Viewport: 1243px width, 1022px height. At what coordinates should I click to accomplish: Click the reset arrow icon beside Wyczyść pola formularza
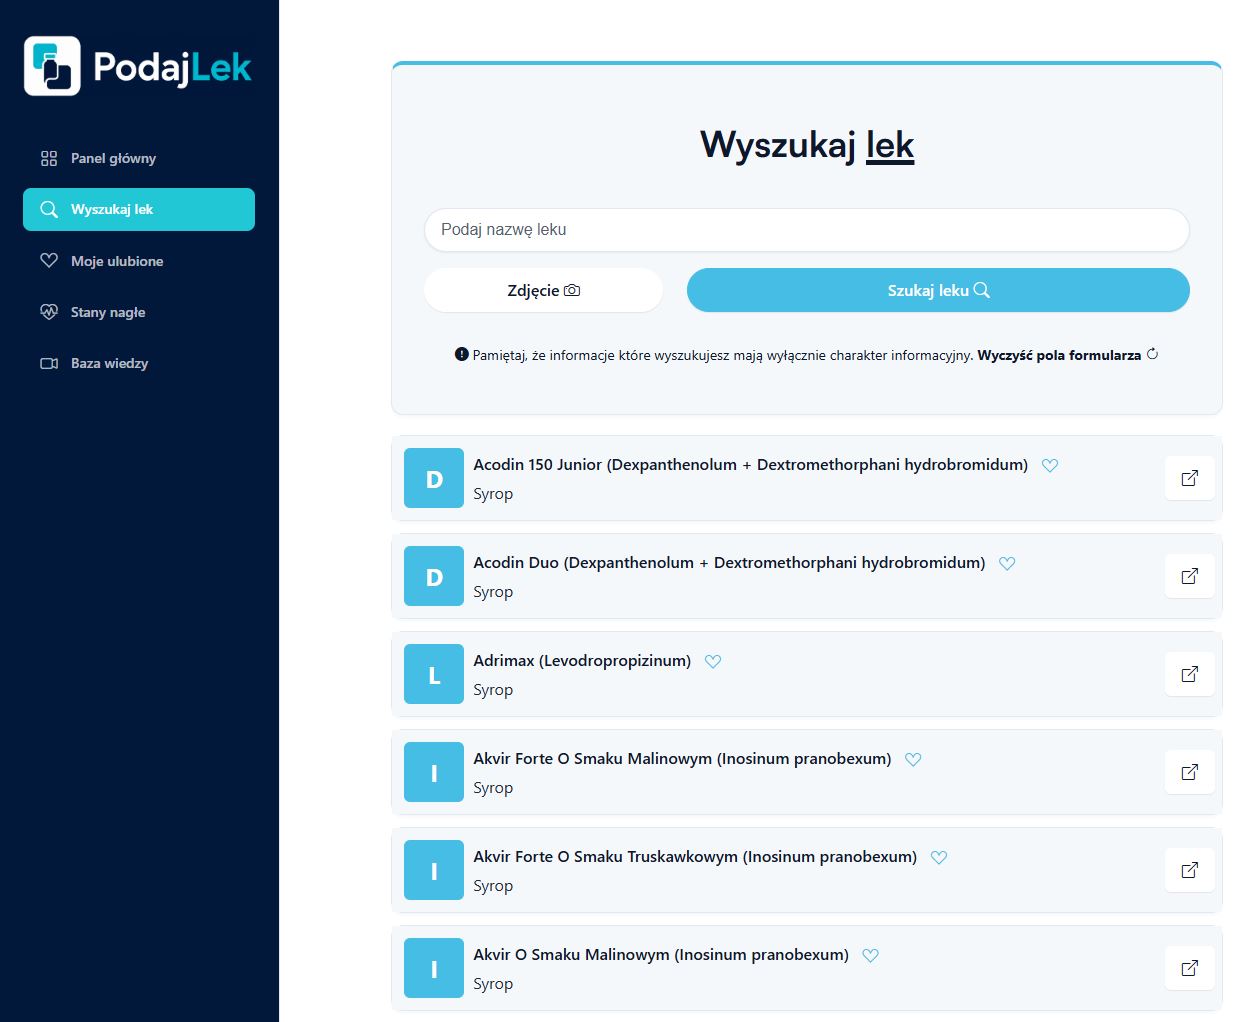1152,354
